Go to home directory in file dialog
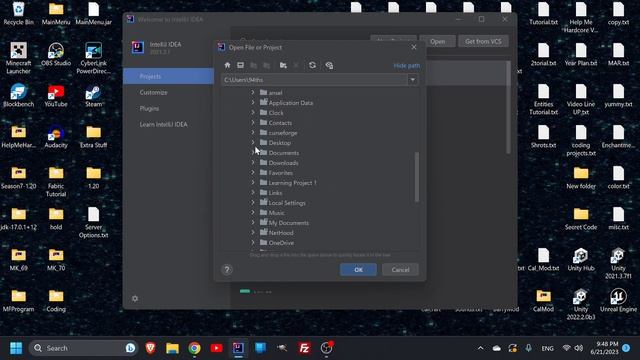The image size is (640, 360). tap(227, 65)
